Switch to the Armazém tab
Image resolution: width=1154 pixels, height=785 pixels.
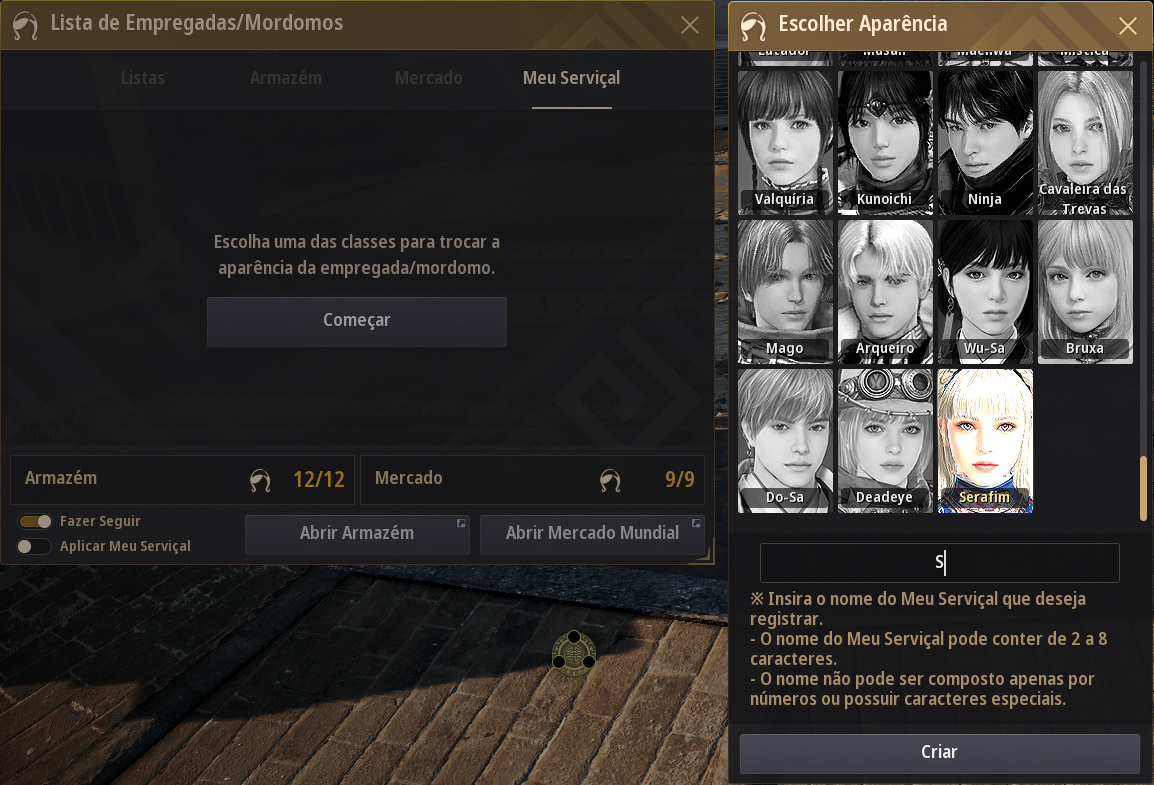point(286,78)
